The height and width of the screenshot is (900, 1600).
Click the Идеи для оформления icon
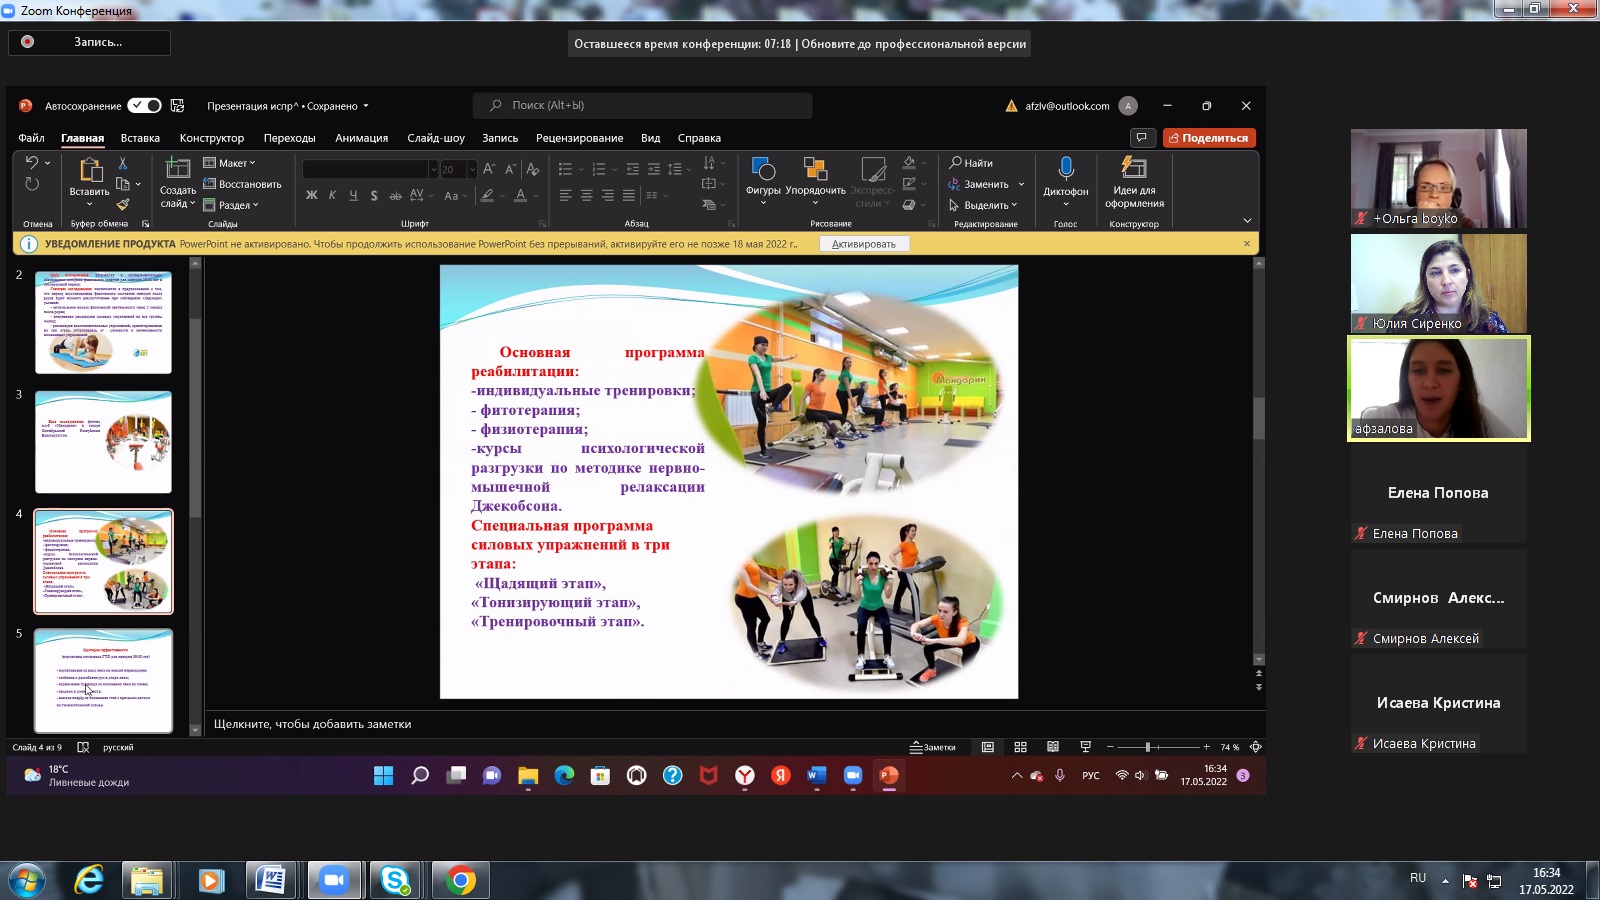[1134, 167]
